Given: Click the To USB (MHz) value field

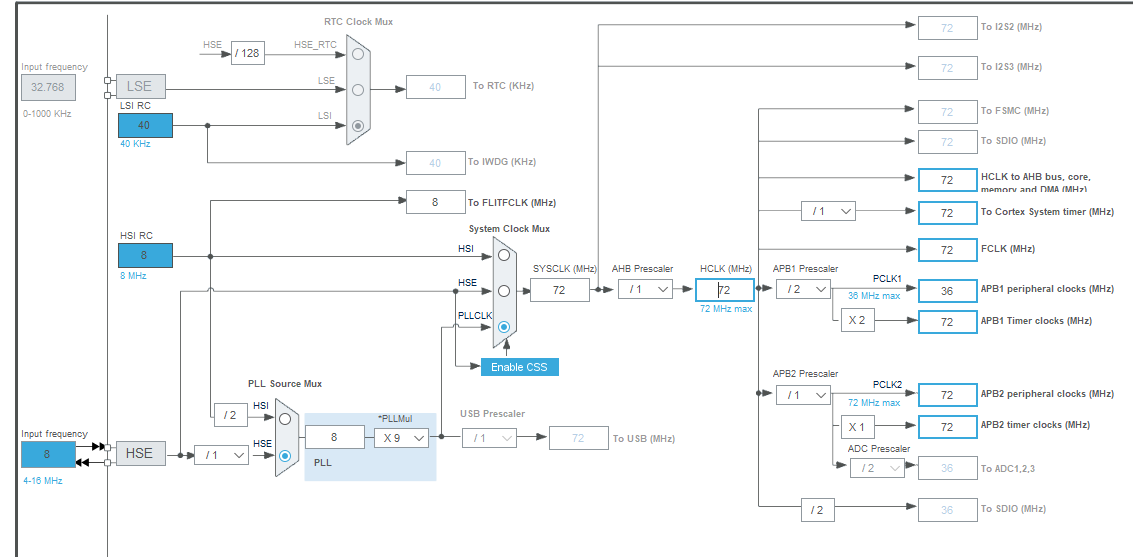Looking at the screenshot, I should tap(579, 438).
